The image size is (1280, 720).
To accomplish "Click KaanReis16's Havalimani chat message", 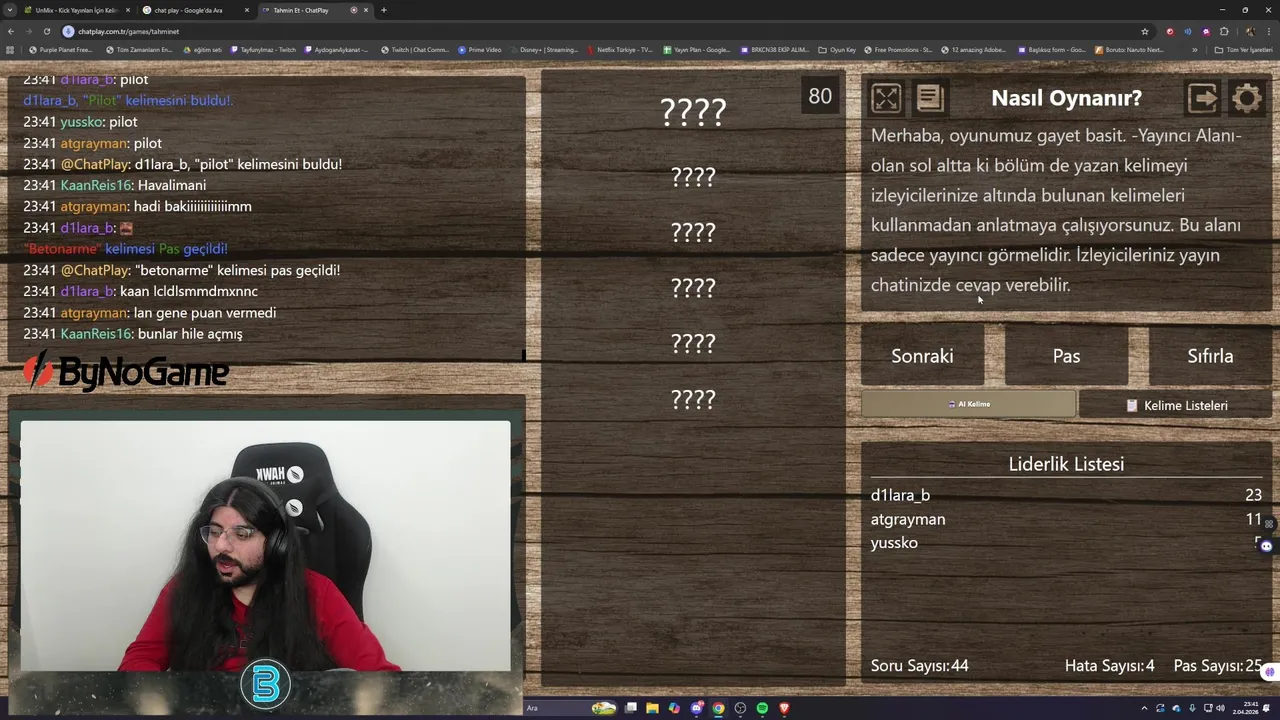I will pos(115,185).
